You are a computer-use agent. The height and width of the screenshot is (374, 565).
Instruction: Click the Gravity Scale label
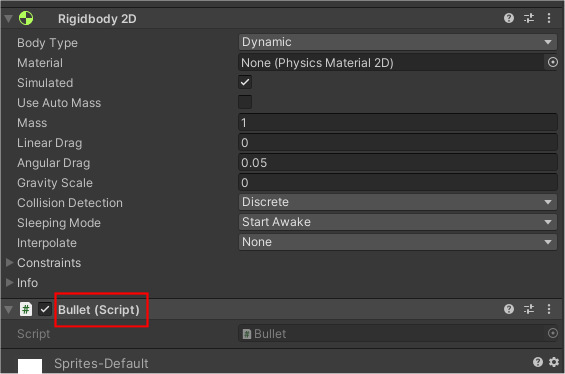click(x=55, y=183)
